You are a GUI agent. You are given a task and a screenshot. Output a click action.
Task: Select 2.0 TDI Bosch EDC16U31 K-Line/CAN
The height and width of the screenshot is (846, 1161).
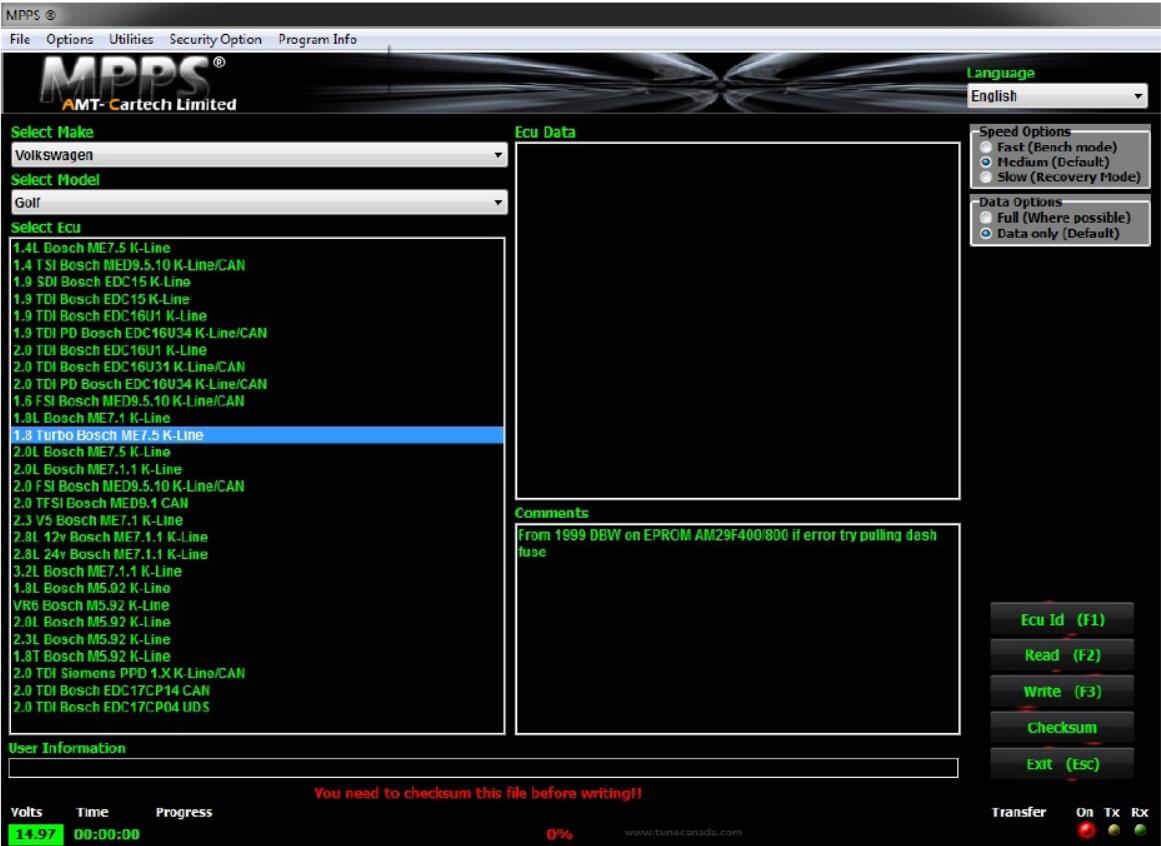257,367
